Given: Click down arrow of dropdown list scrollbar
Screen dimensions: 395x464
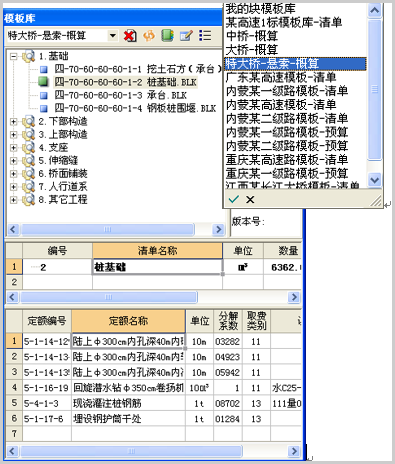Looking at the screenshot, I should [375, 180].
